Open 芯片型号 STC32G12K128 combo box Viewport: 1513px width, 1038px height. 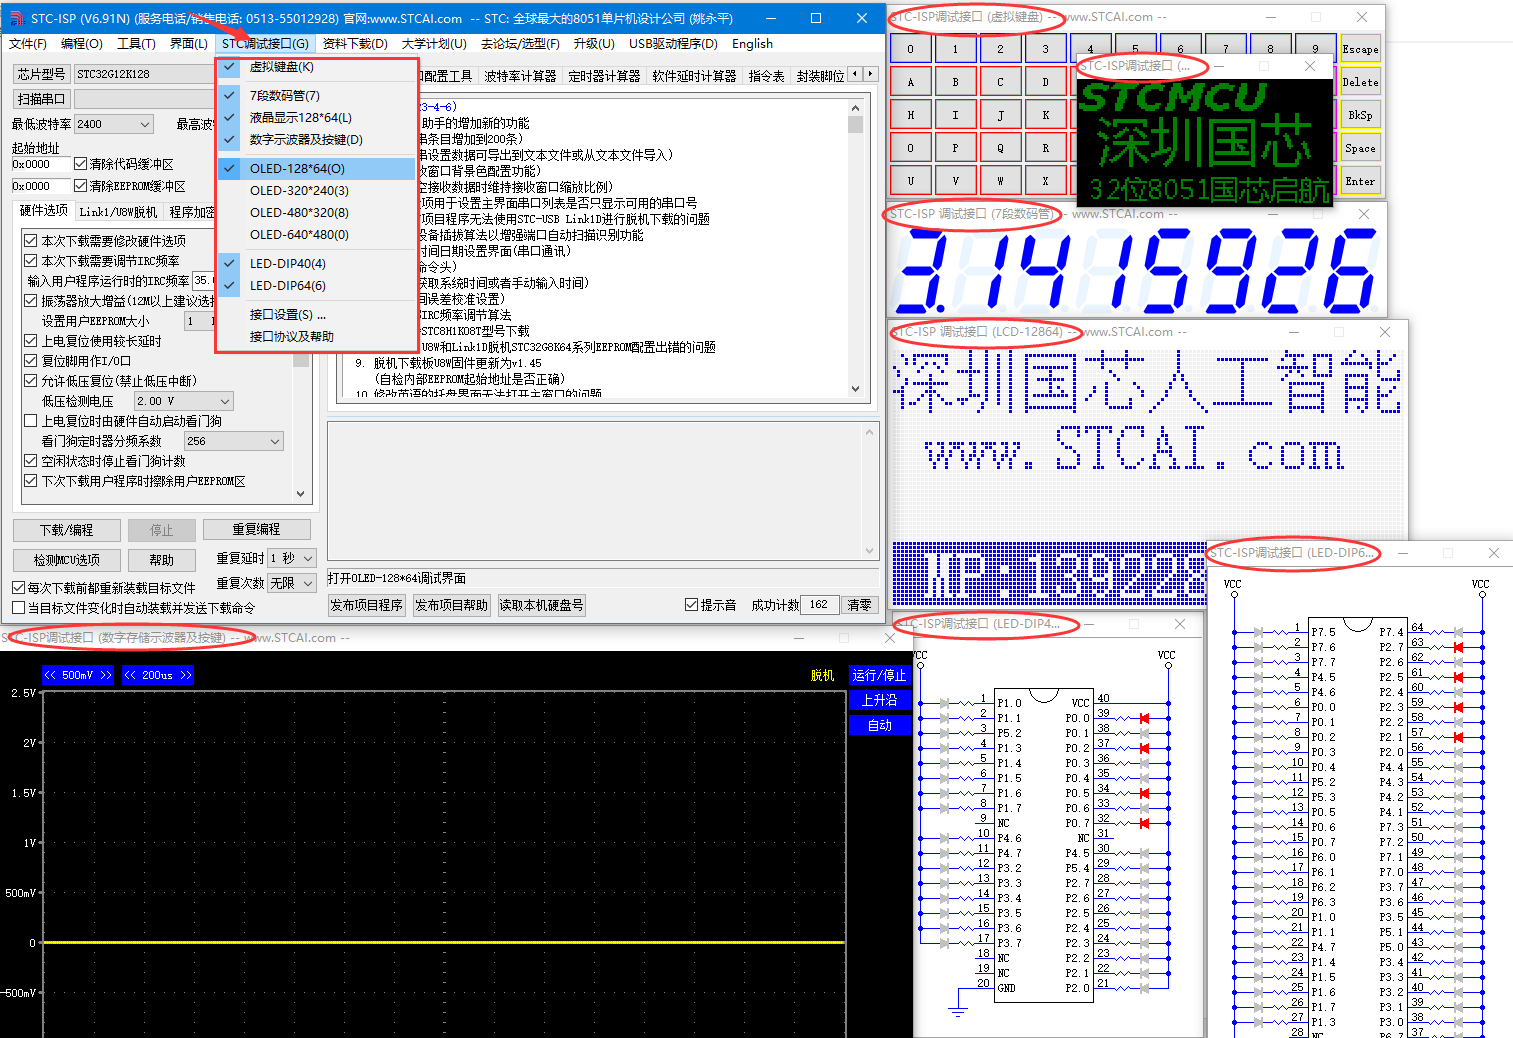pyautogui.click(x=144, y=74)
